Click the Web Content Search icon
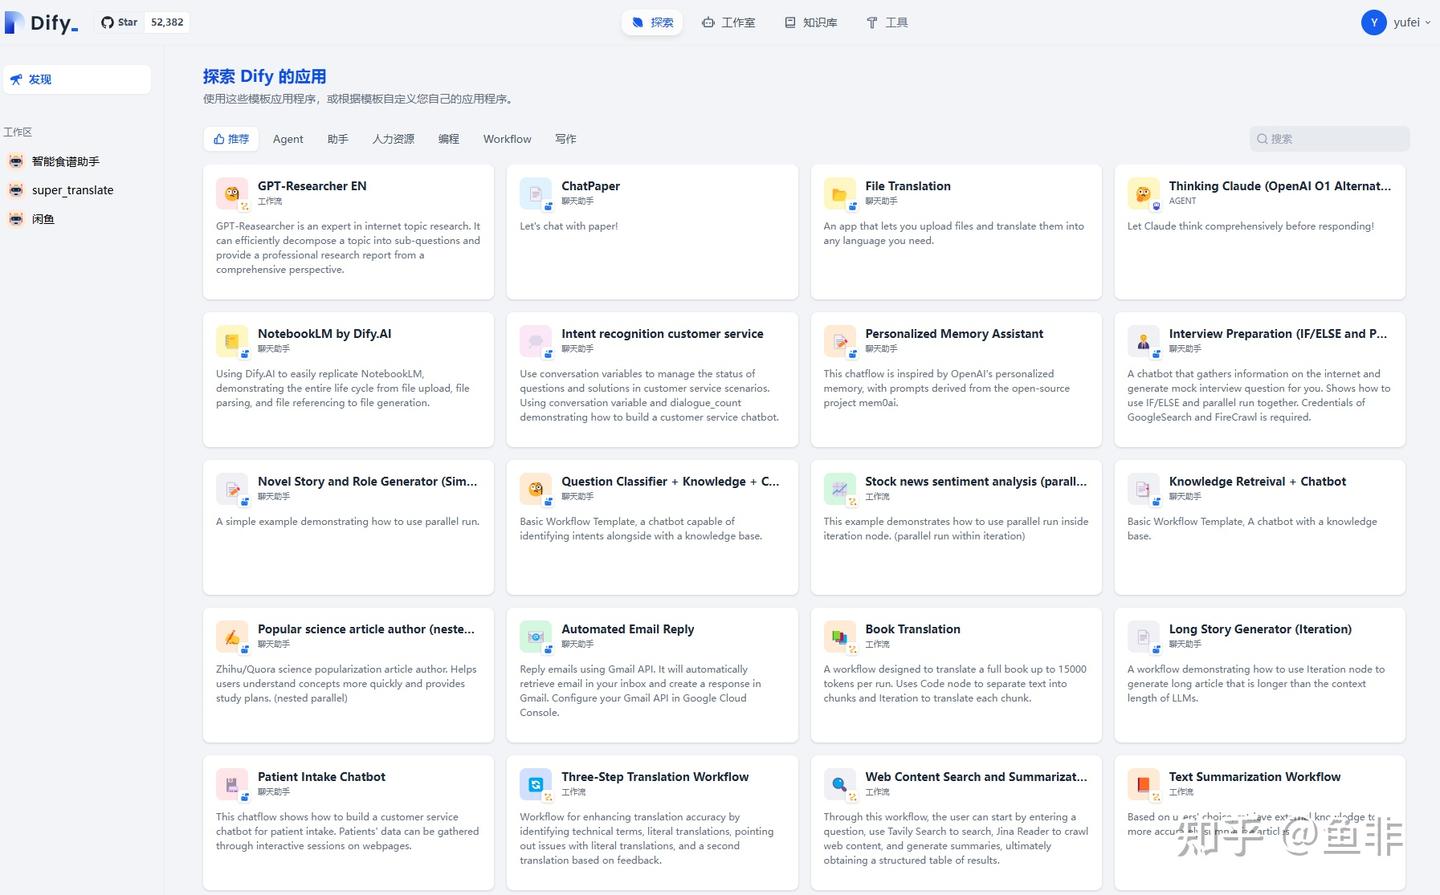This screenshot has width=1440, height=895. click(x=840, y=784)
